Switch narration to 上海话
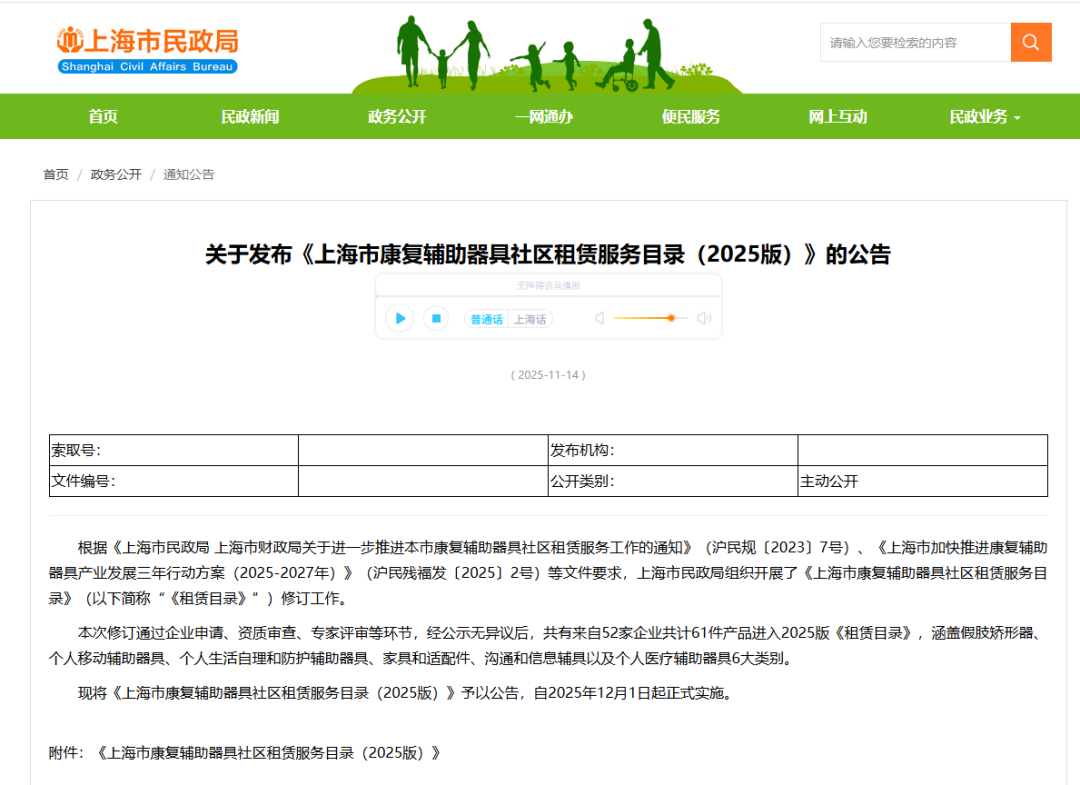The height and width of the screenshot is (785, 1080). point(530,320)
